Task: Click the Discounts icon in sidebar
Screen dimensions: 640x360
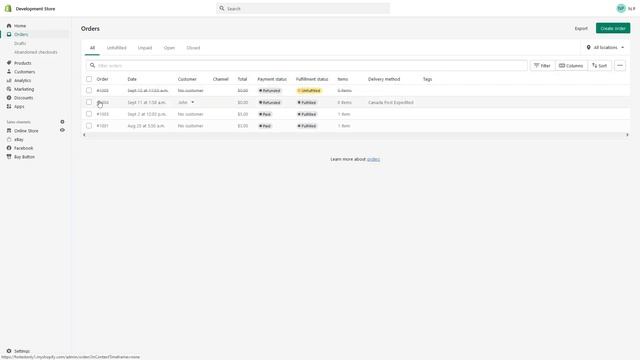Action: [9, 98]
